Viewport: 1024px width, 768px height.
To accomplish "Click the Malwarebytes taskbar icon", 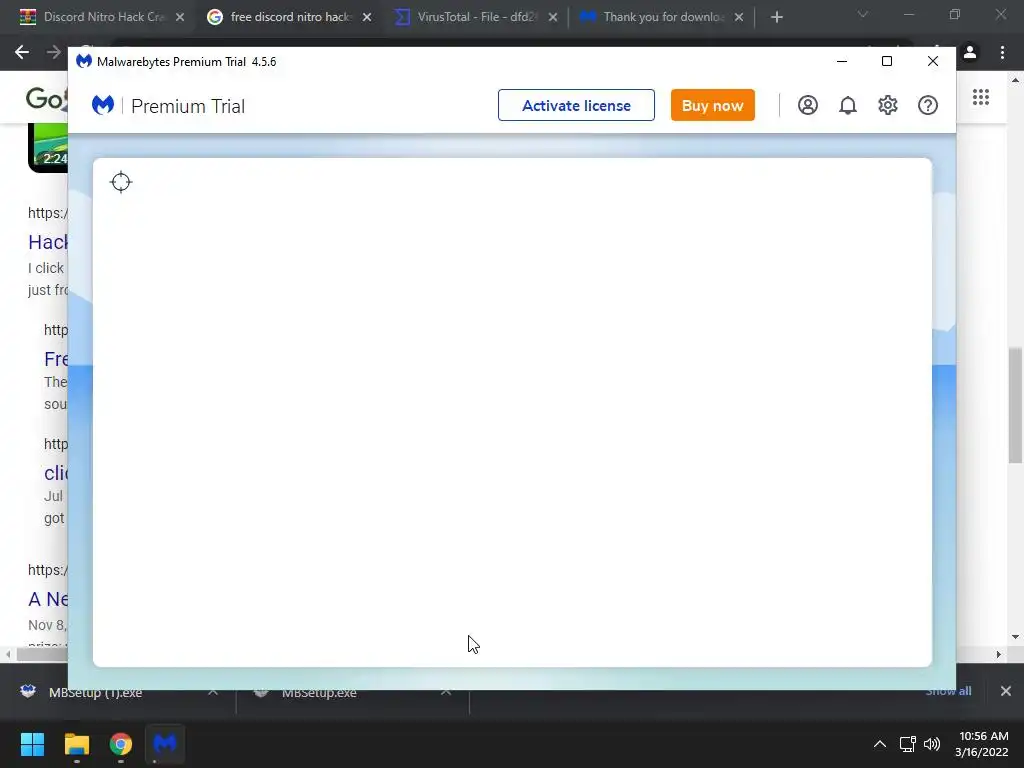I will click(x=165, y=744).
